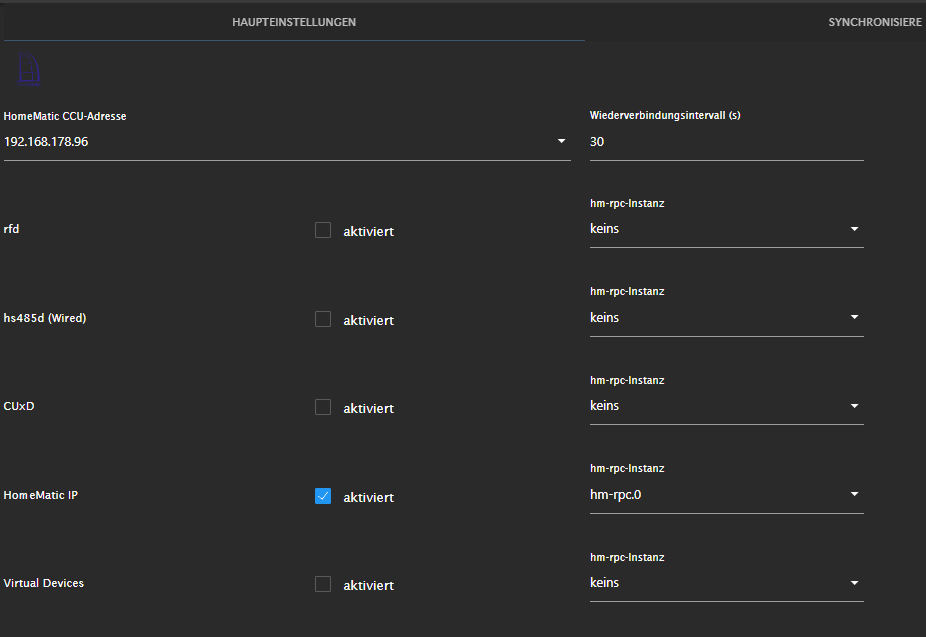Enable the Virtual Devices checkbox
Viewport: 926px width, 637px height.
click(323, 584)
